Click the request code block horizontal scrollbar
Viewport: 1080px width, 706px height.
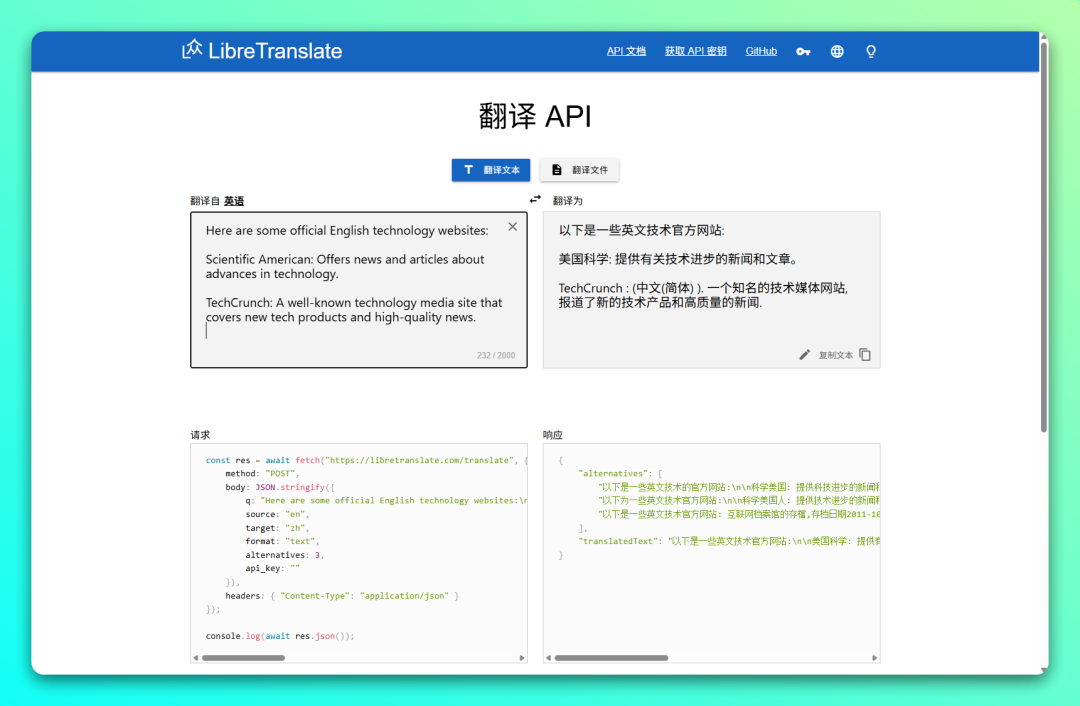tap(244, 658)
